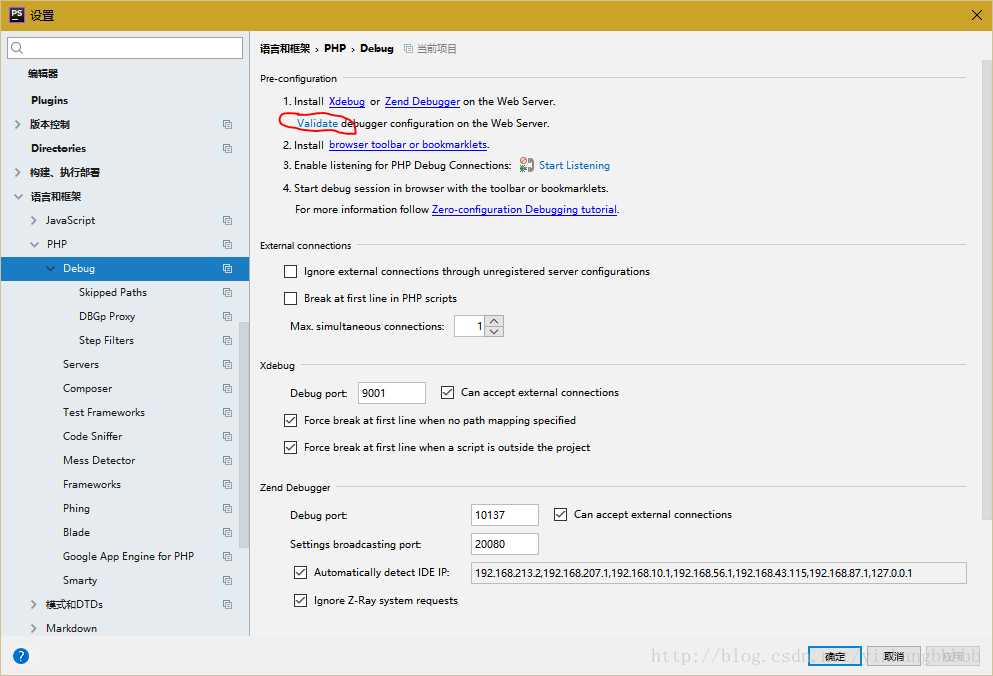Image resolution: width=993 pixels, height=676 pixels.
Task: Click the project-level icon beside Phing
Action: pos(227,508)
